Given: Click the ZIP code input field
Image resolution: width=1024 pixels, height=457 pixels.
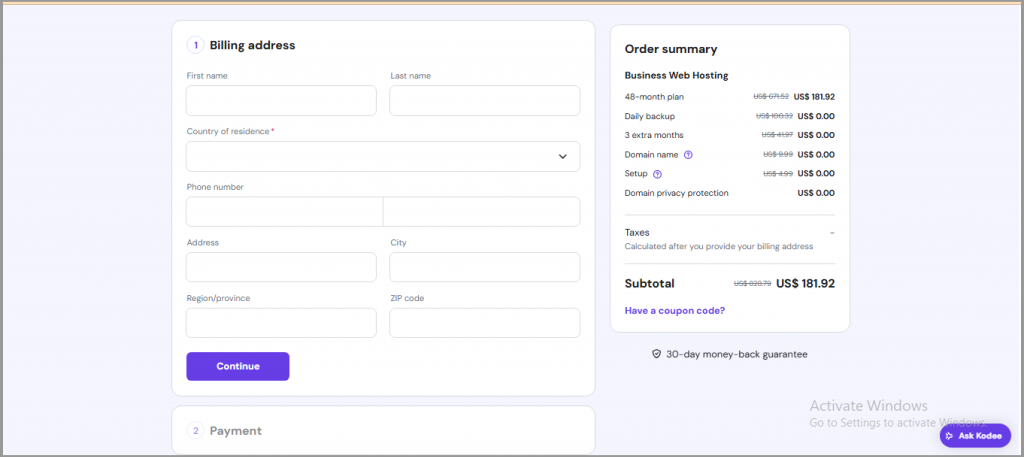Looking at the screenshot, I should tap(485, 323).
